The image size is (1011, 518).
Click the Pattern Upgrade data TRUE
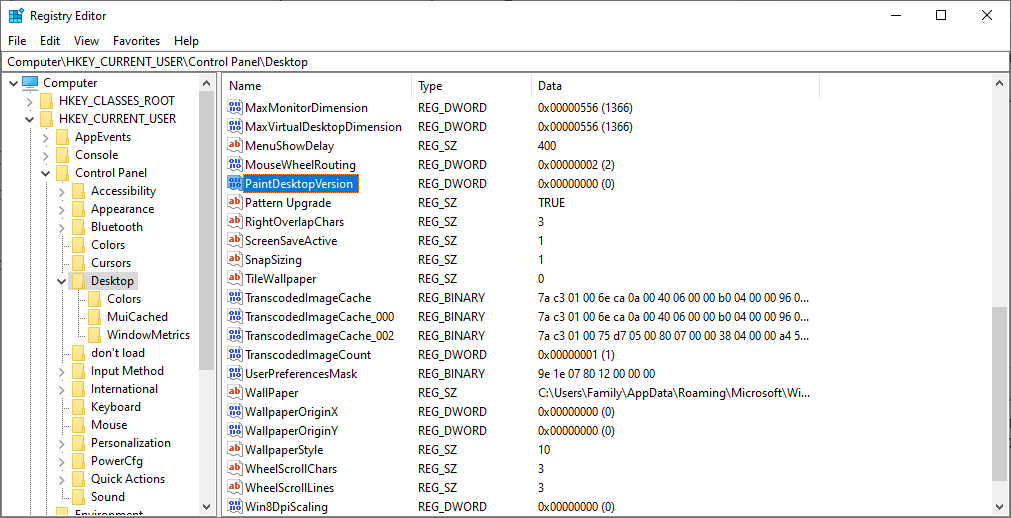pos(551,203)
